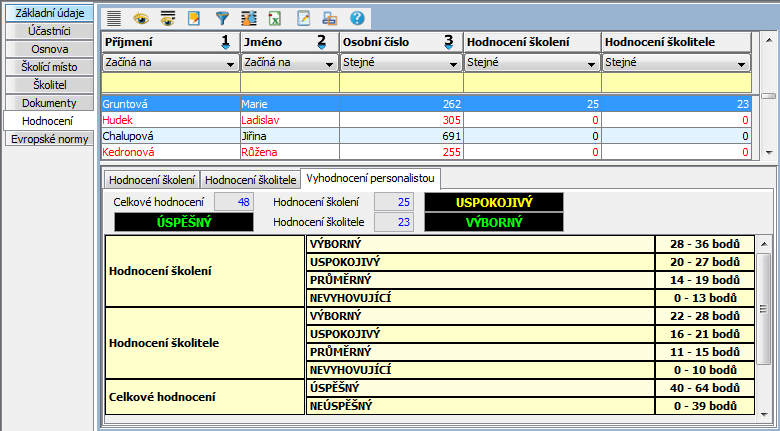Open the blue help question mark icon
This screenshot has height=431, width=780.
pyautogui.click(x=357, y=18)
